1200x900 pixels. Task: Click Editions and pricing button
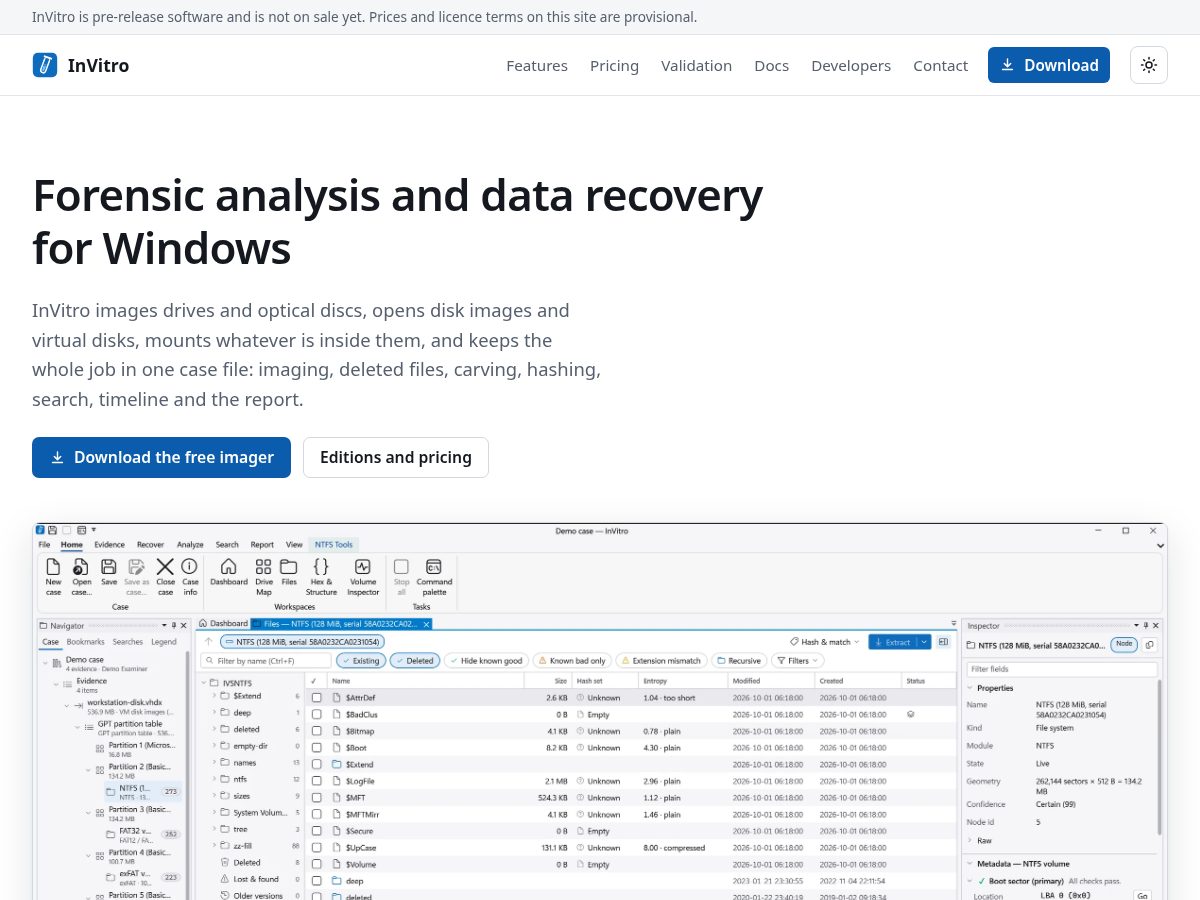pos(396,457)
